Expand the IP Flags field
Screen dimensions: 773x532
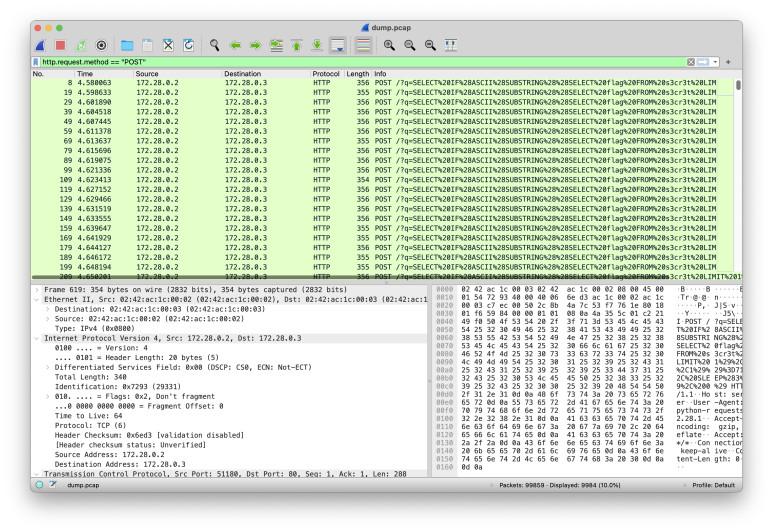[47, 397]
